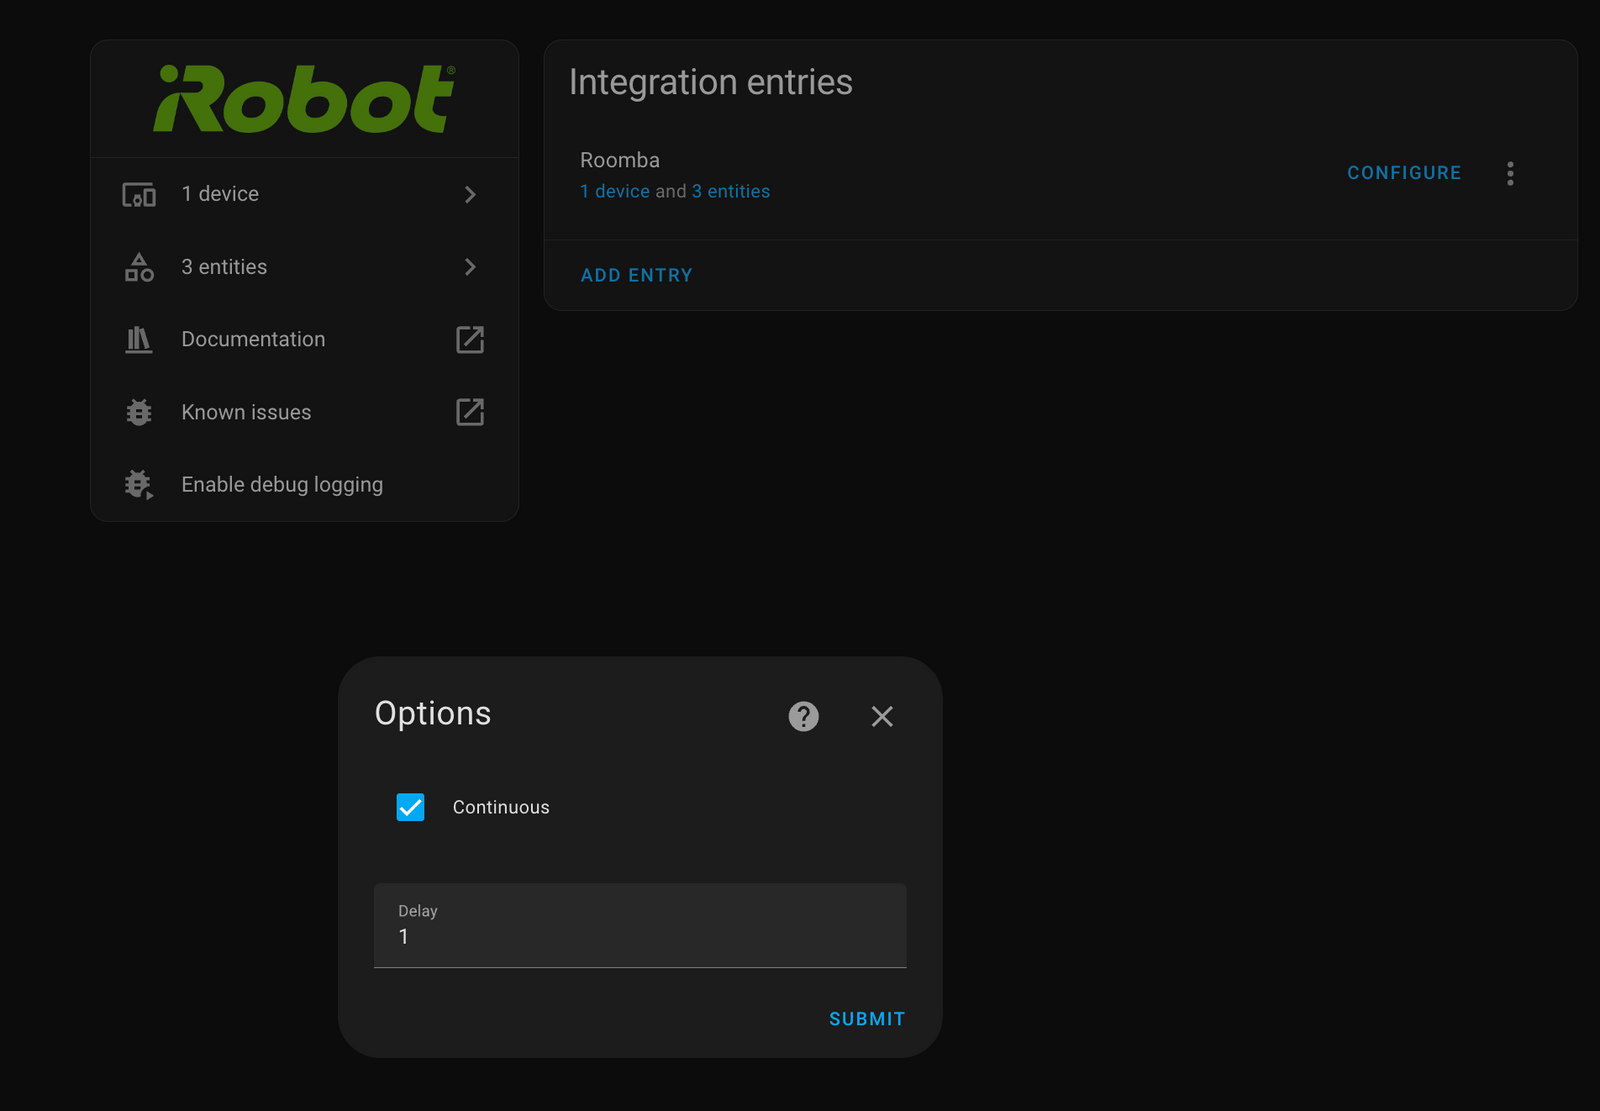Select the device icon beside 1 device
Viewport: 1600px width, 1111px height.
point(139,194)
